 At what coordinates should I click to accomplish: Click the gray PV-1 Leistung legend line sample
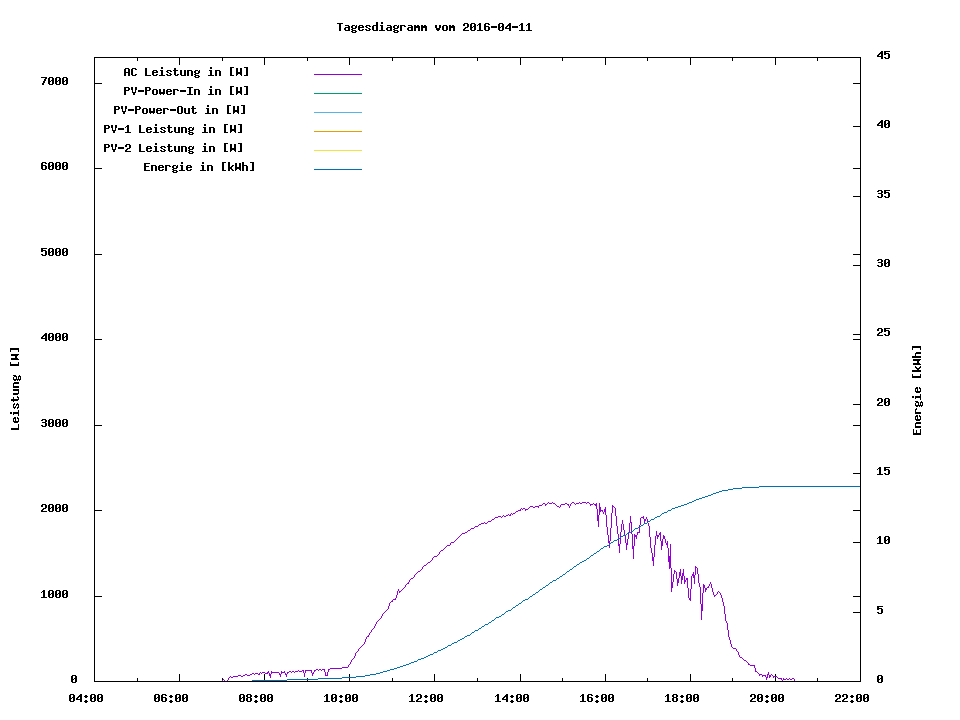click(x=337, y=131)
